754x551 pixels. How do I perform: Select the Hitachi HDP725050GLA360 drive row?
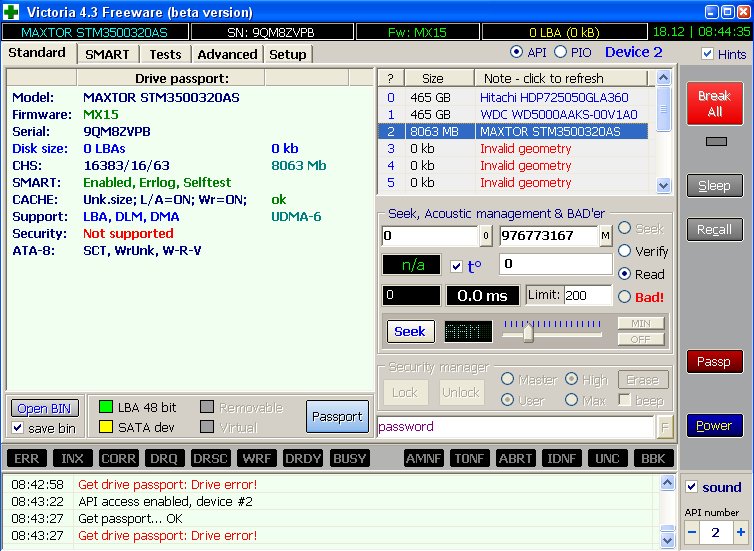[514, 98]
